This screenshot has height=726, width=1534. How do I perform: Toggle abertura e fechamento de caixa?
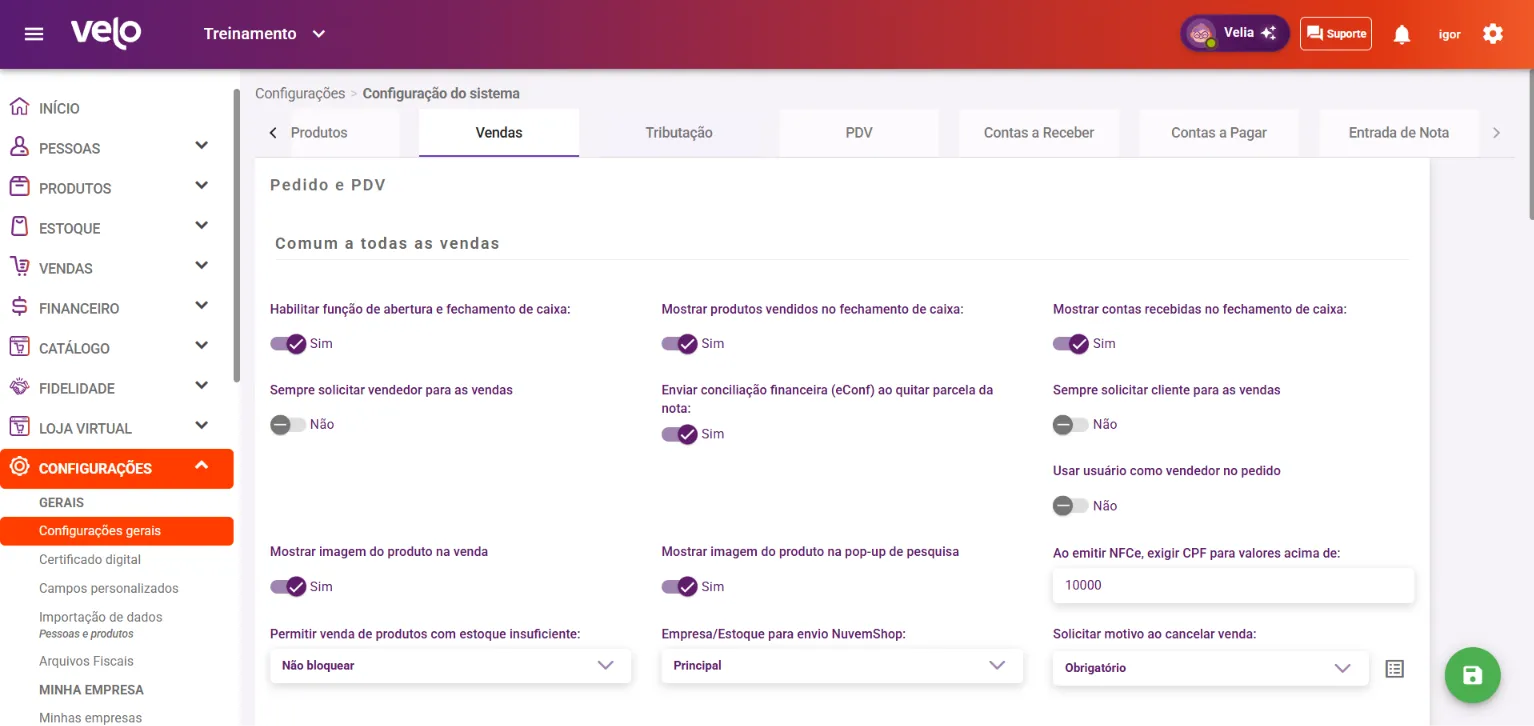point(288,344)
